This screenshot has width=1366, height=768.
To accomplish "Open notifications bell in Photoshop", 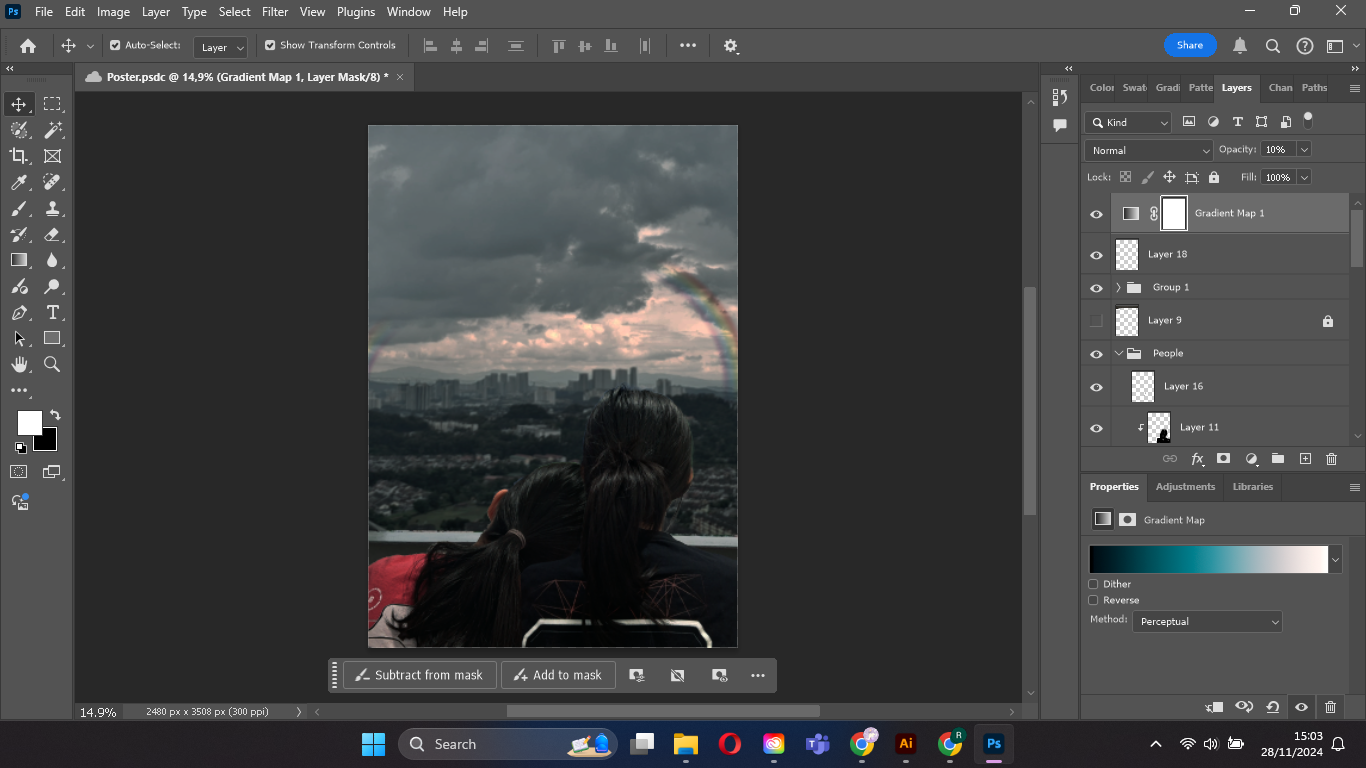I will (x=1240, y=46).
